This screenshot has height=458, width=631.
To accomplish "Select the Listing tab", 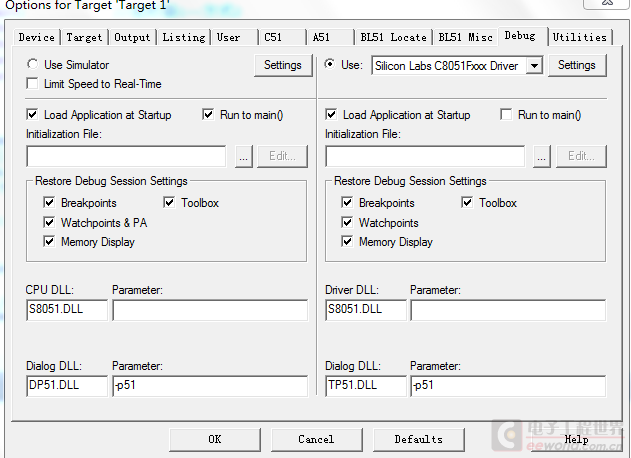I will point(184,37).
